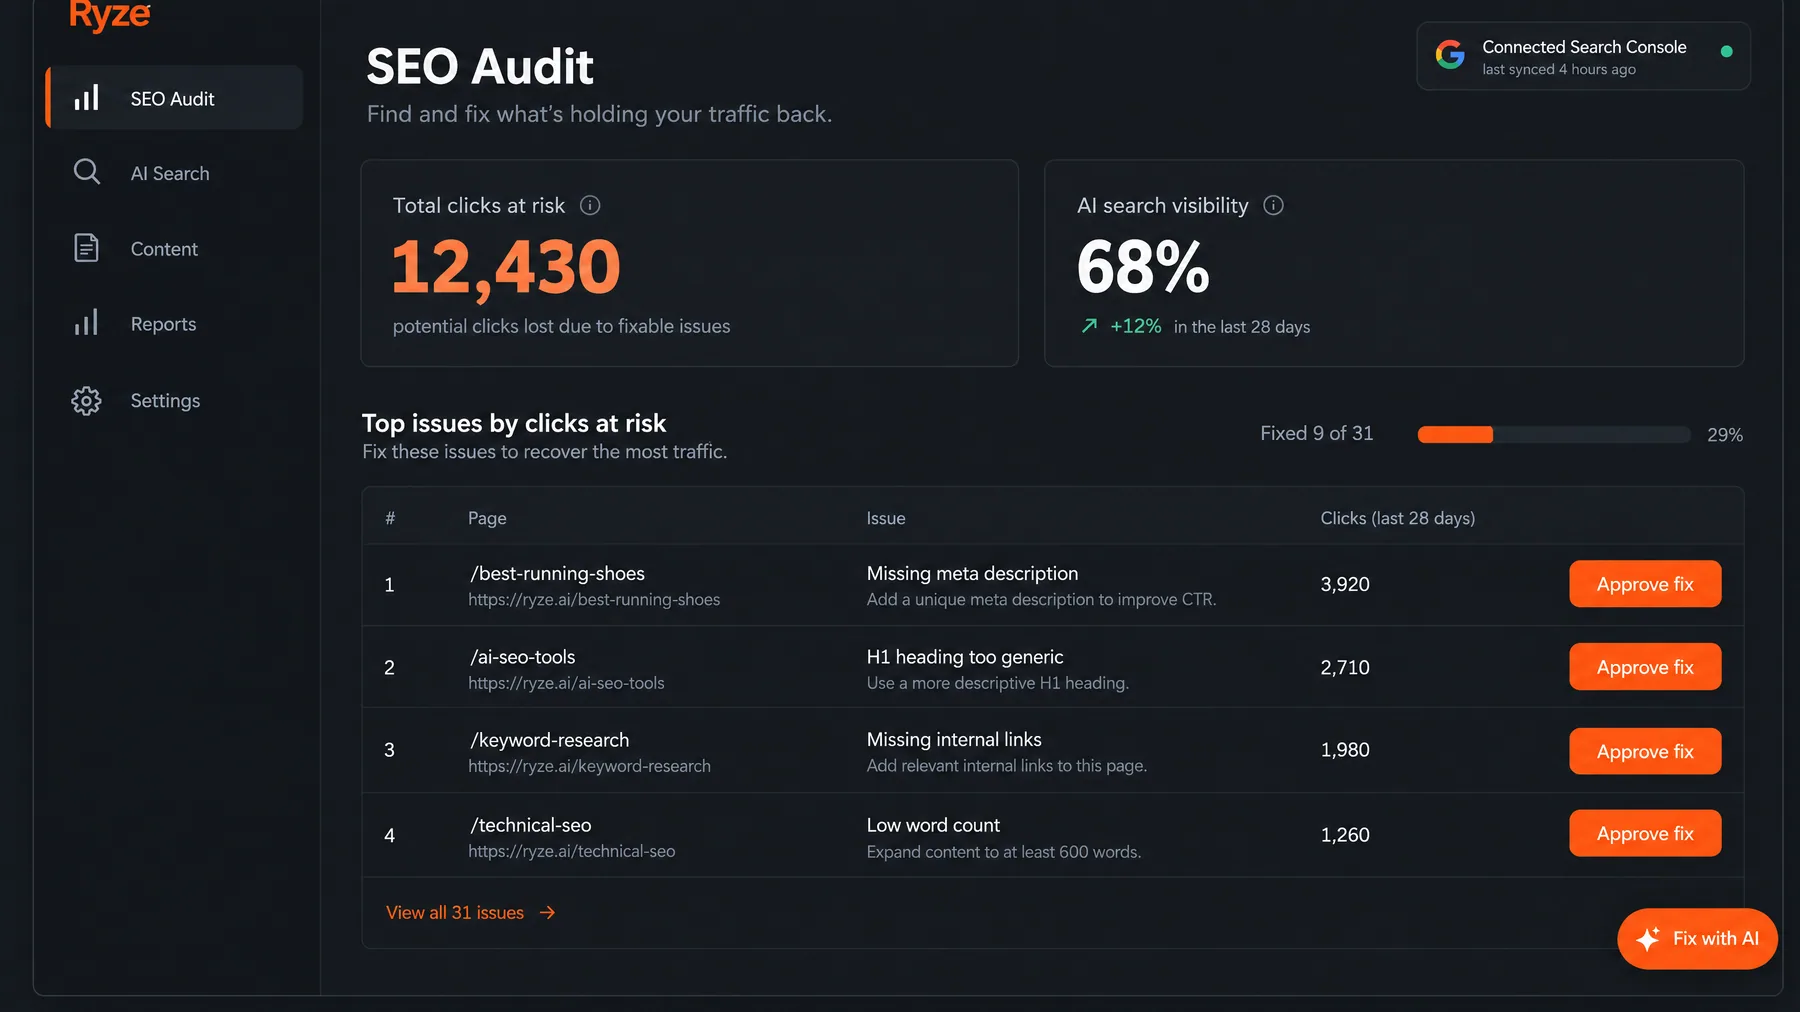Viewport: 1800px width, 1012px height.
Task: Click the 1,260 clicks value
Action: 1345,835
